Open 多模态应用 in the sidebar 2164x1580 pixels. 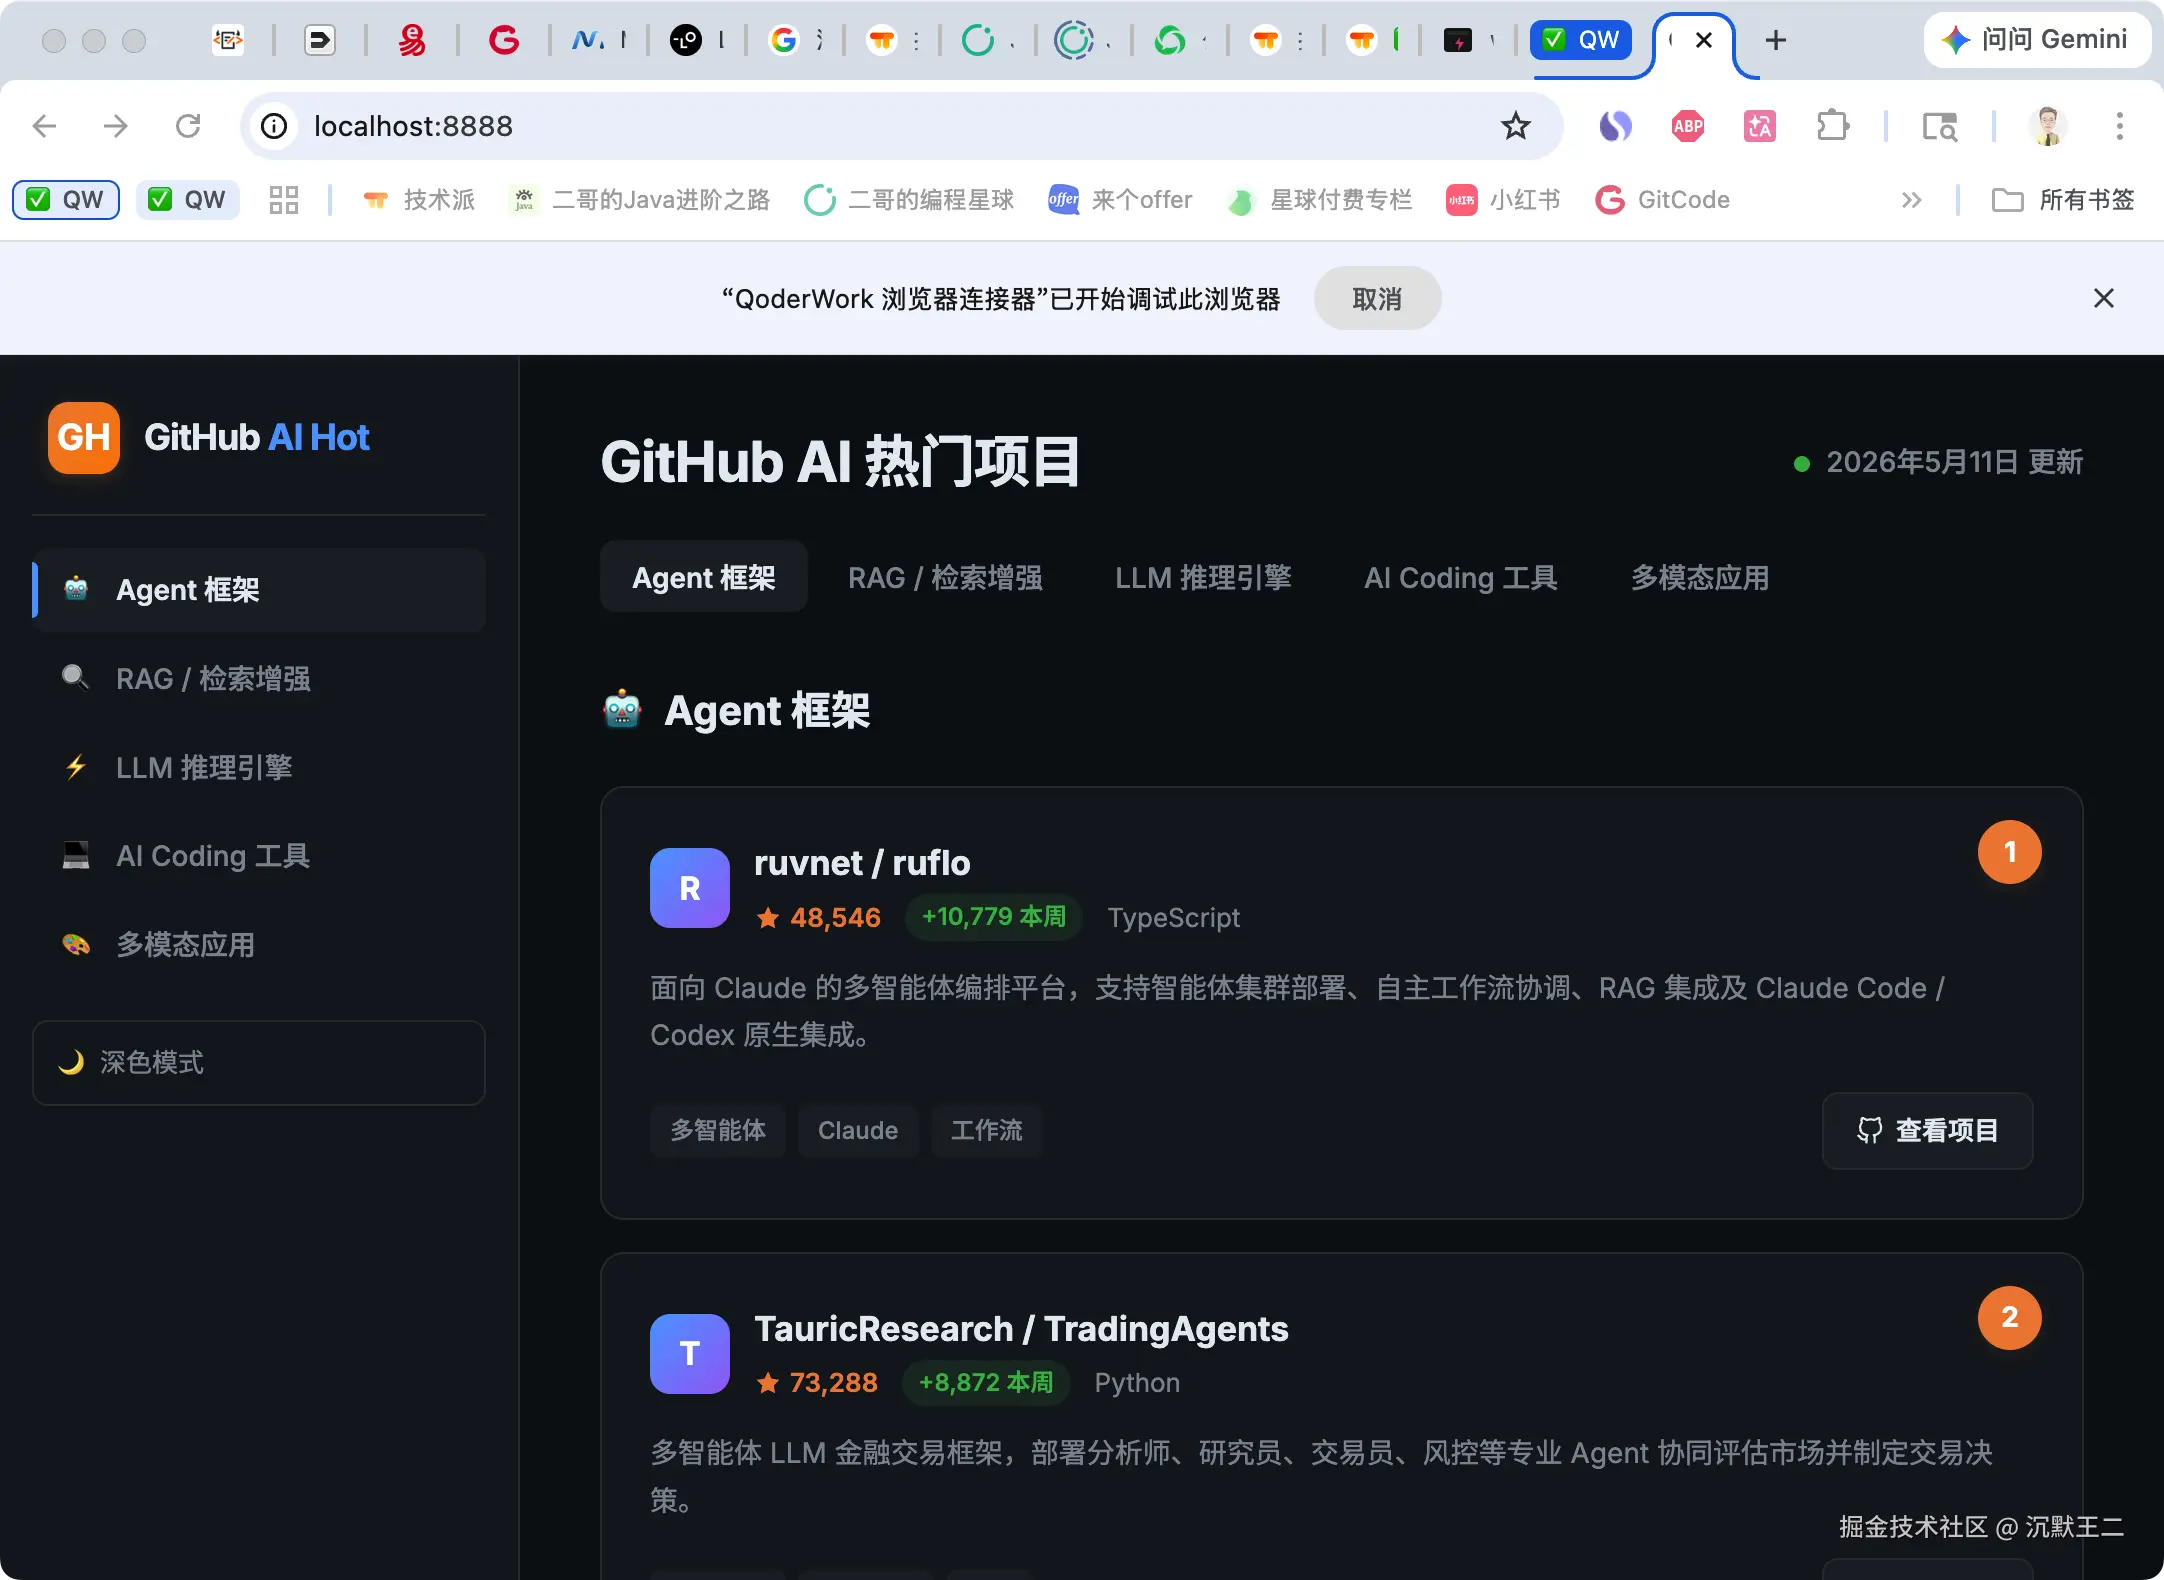point(259,944)
